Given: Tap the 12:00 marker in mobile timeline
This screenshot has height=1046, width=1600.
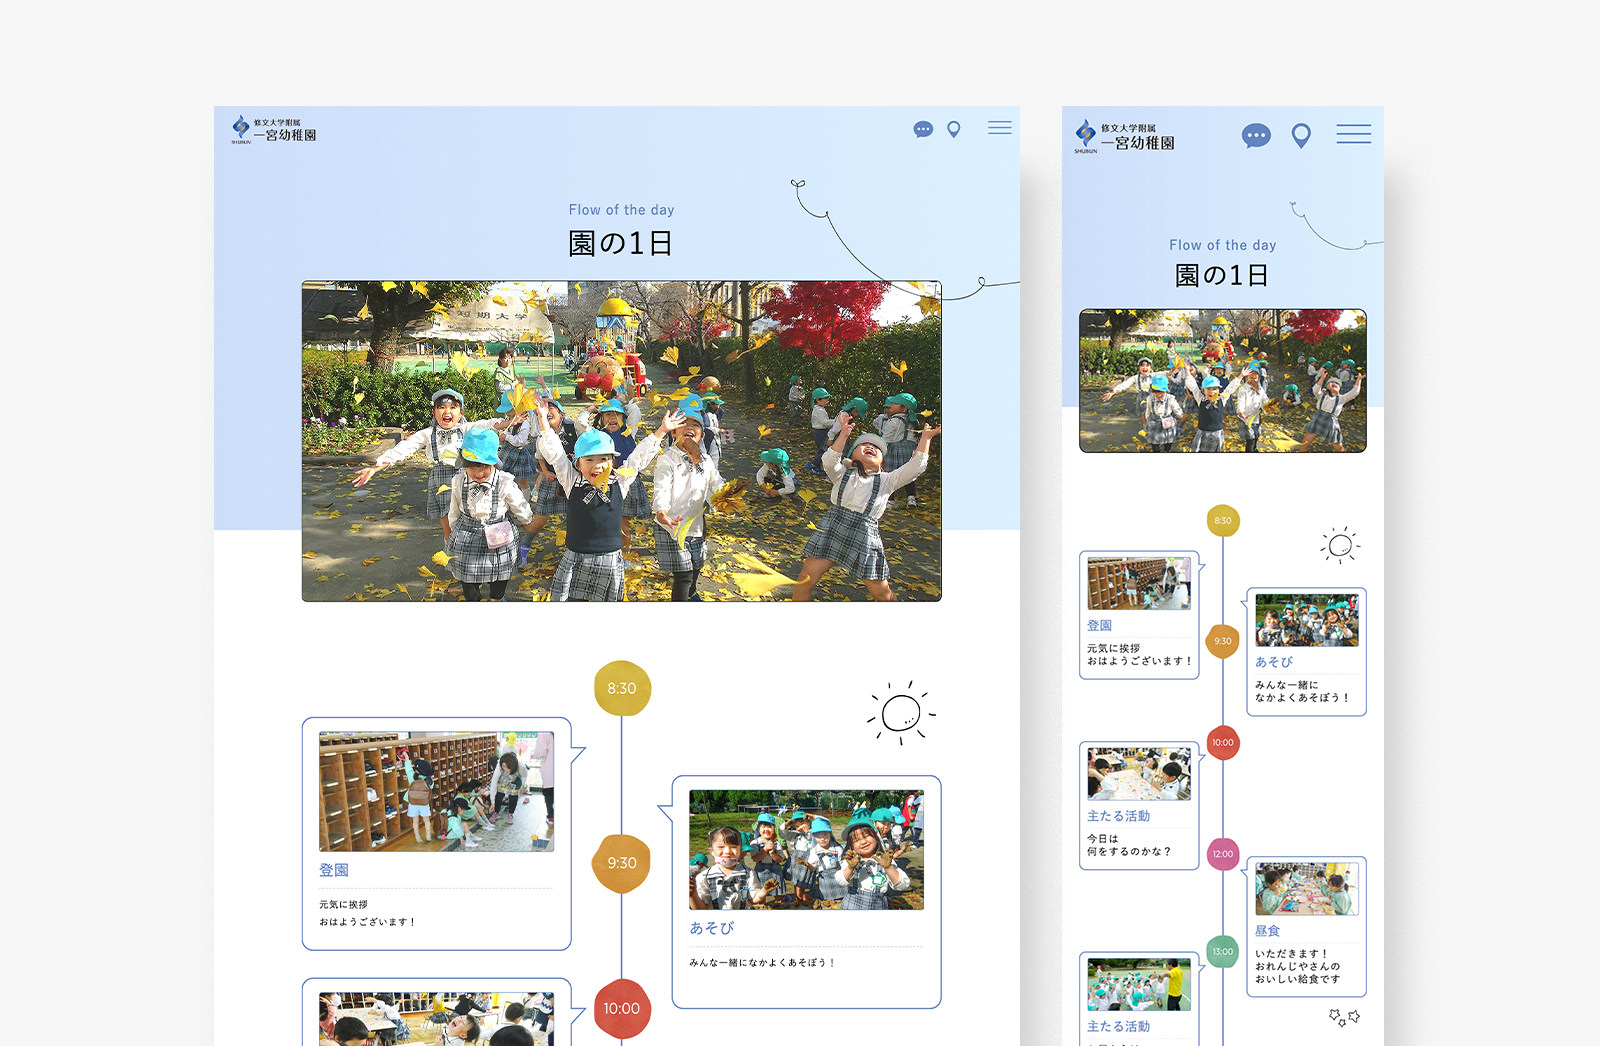Looking at the screenshot, I should 1223,854.
